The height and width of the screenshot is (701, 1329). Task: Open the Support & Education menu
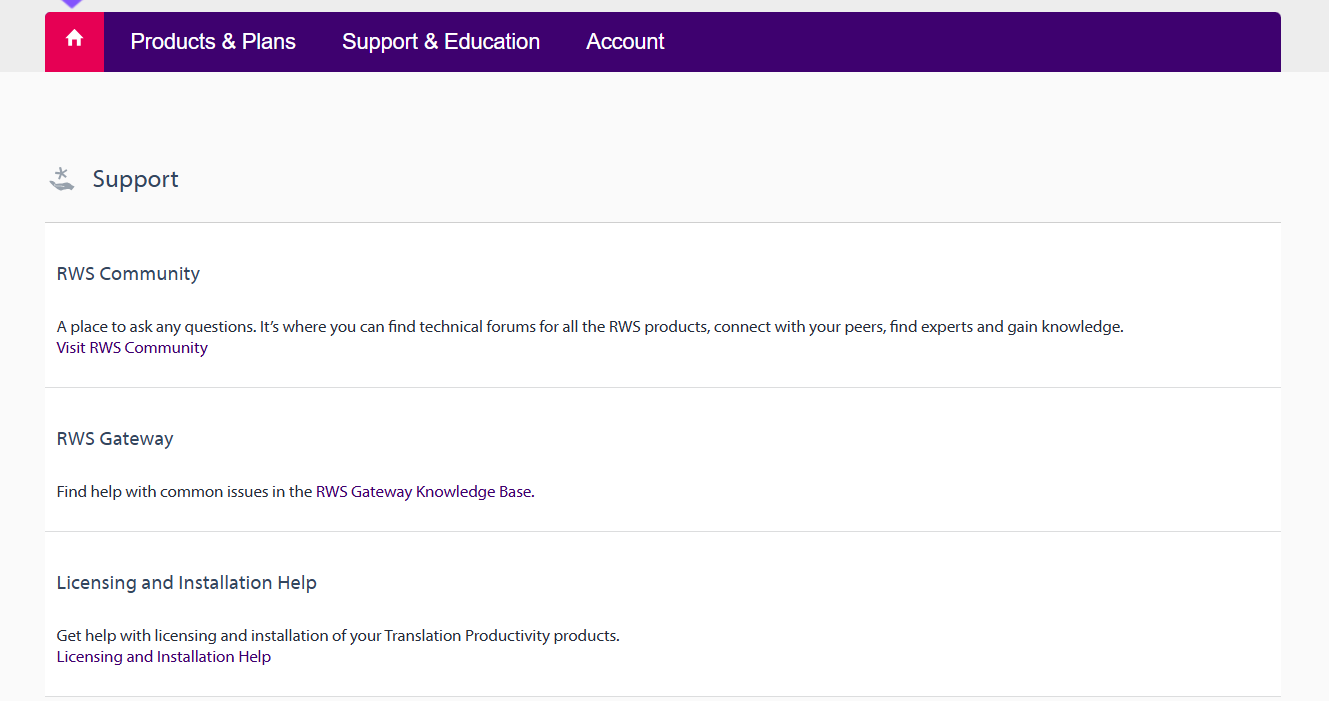coord(441,42)
